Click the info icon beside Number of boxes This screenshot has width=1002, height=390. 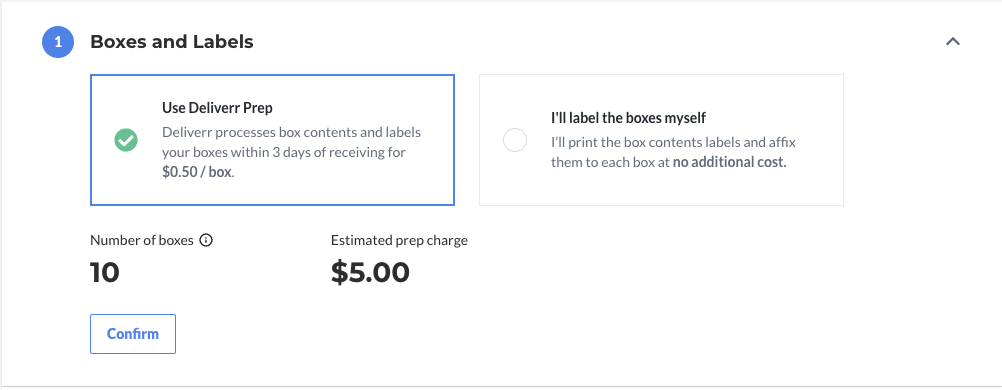[206, 240]
